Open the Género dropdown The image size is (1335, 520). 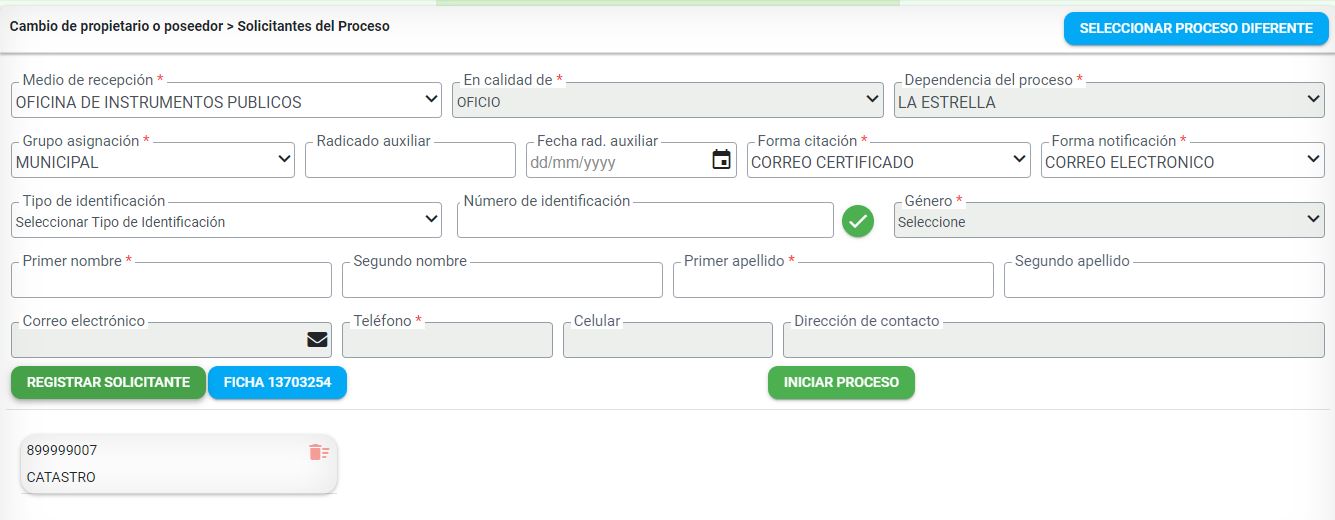coord(1109,220)
